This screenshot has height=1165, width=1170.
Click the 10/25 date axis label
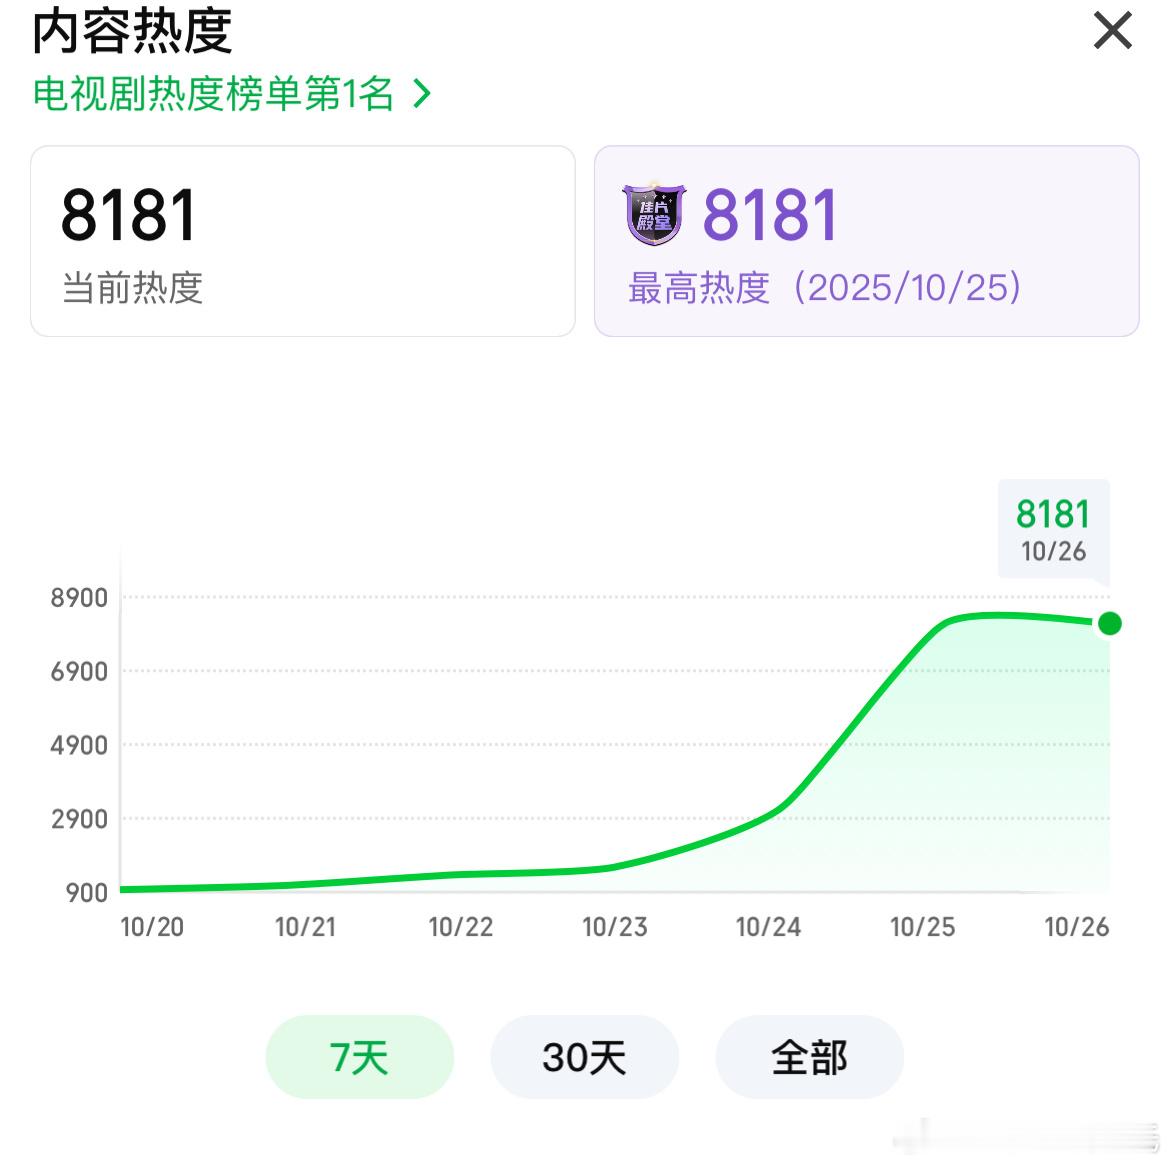click(922, 927)
